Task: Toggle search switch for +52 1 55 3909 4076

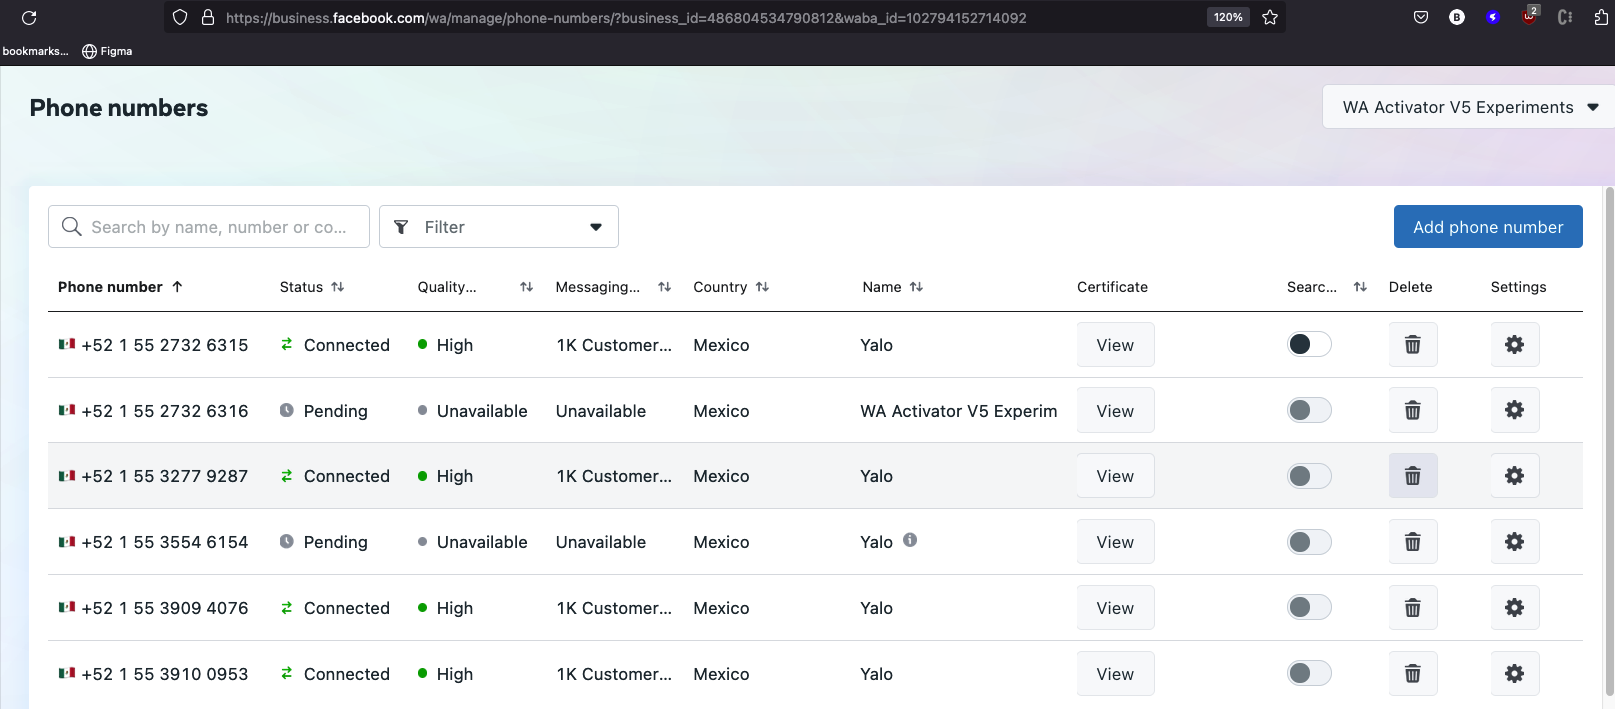Action: [x=1309, y=607]
